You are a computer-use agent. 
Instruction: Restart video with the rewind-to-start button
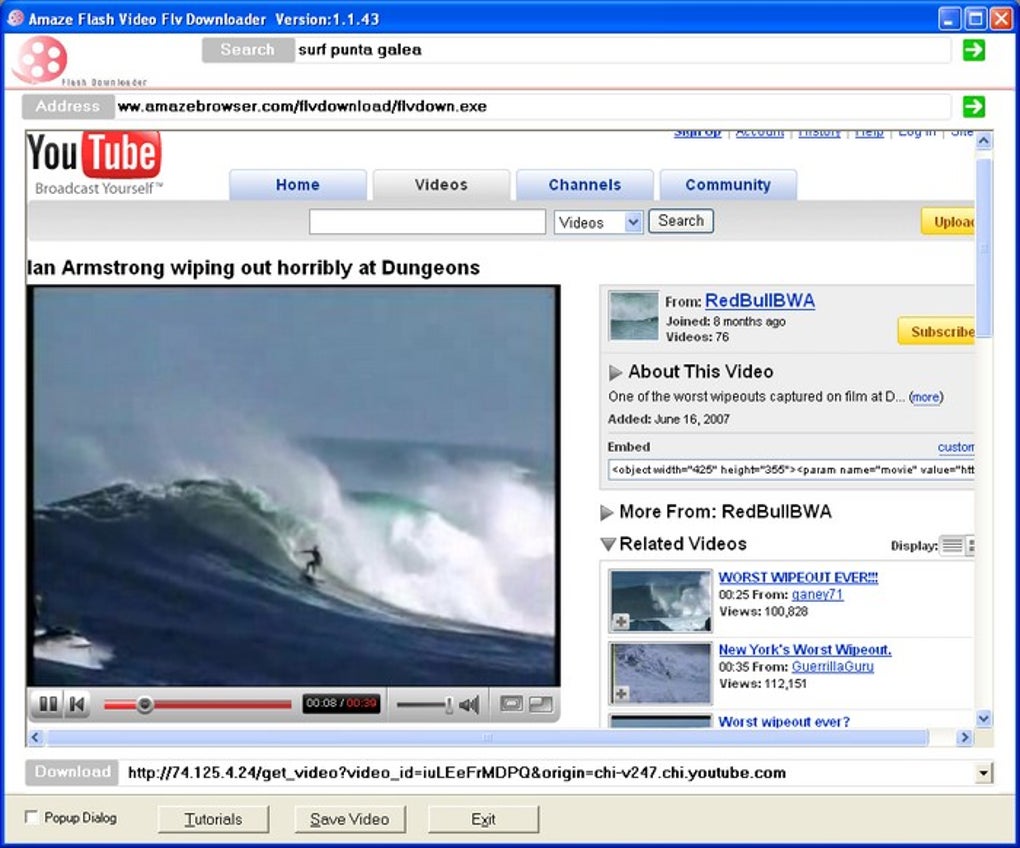click(x=77, y=704)
